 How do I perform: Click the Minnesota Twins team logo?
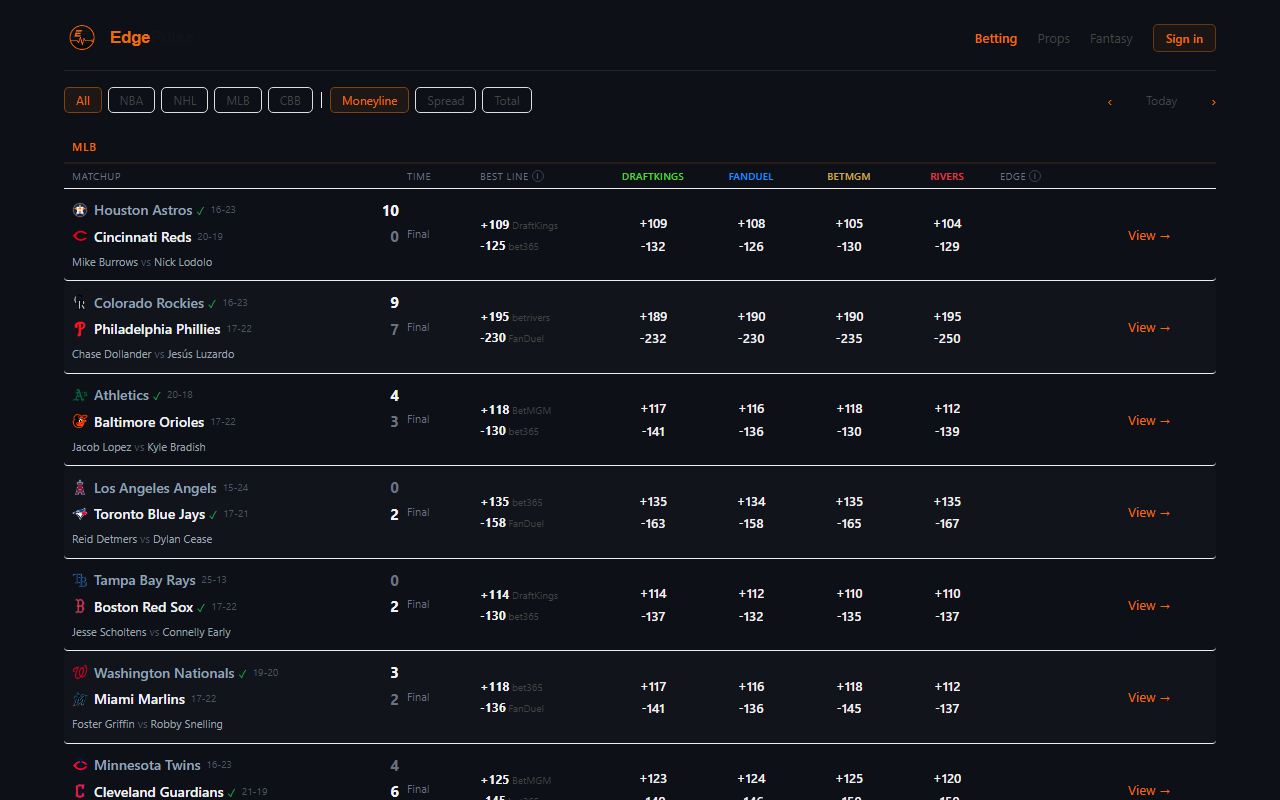coord(80,765)
